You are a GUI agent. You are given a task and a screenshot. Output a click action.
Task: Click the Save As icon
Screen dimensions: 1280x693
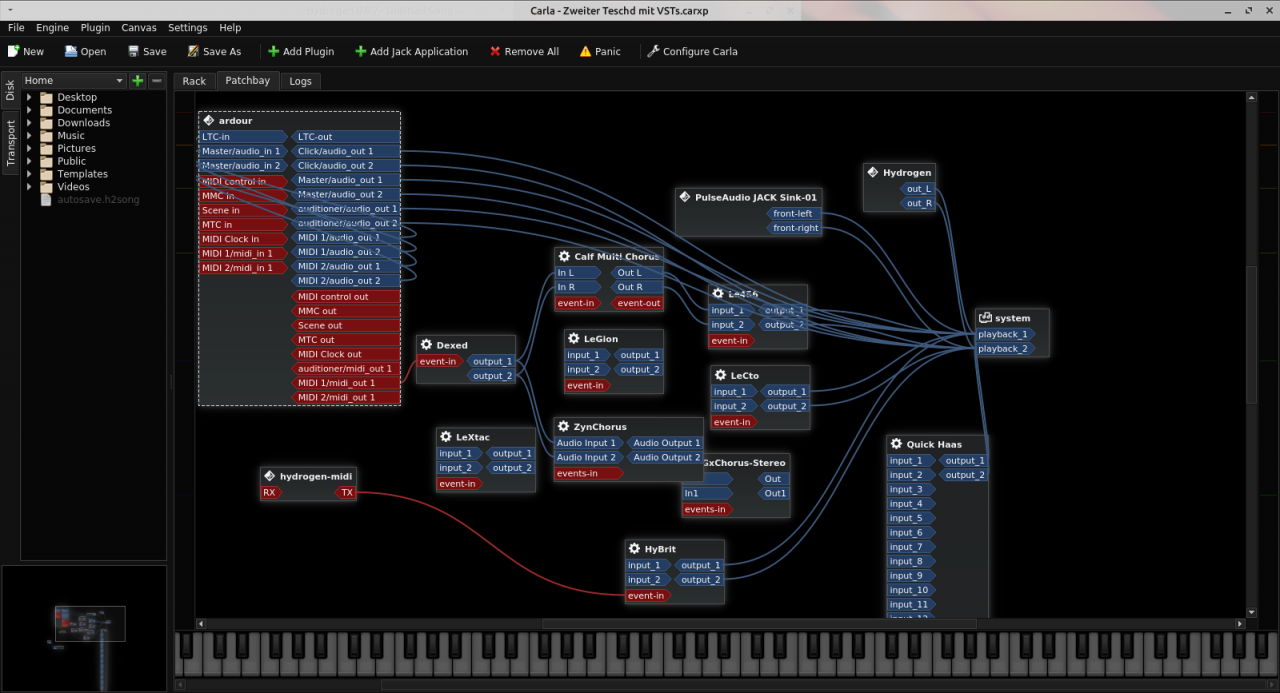(193, 51)
